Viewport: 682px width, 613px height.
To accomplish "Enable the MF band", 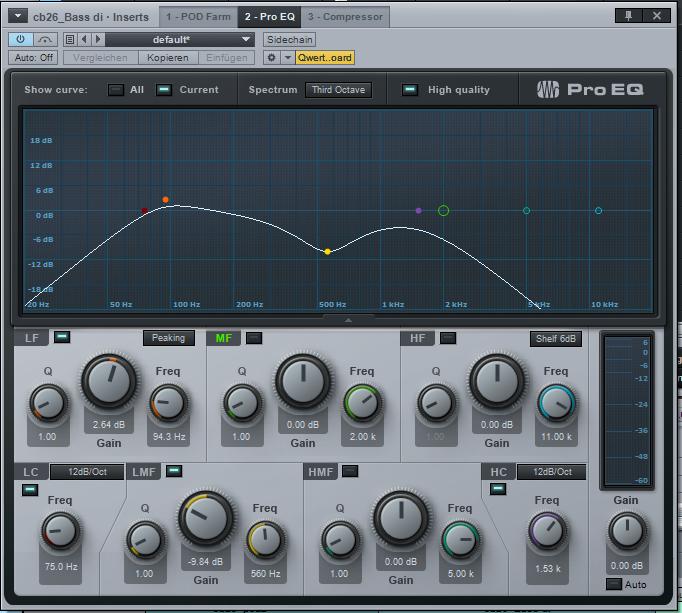I will click(x=254, y=338).
